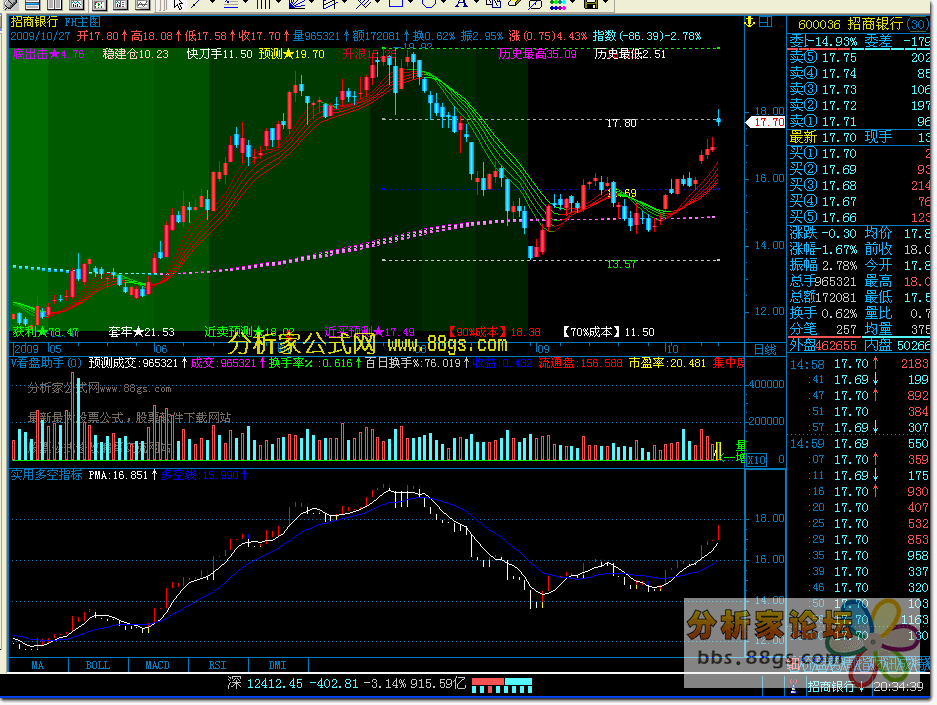
Task: Click the 最新 17.70 latest price row
Action: (860, 137)
